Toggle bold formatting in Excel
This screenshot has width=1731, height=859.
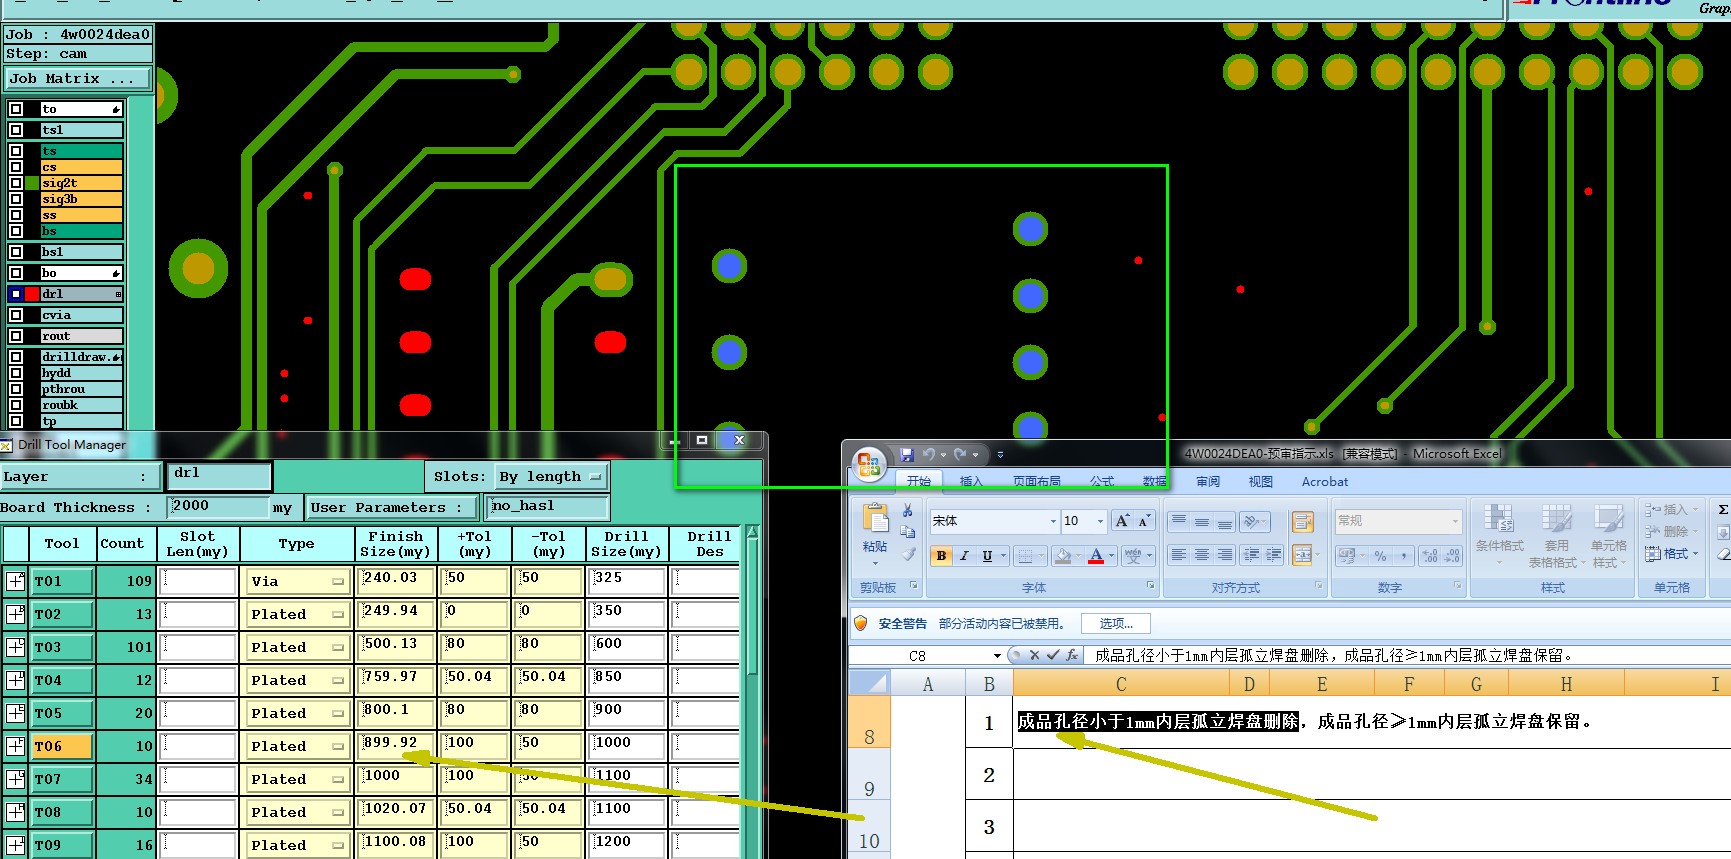tap(941, 556)
